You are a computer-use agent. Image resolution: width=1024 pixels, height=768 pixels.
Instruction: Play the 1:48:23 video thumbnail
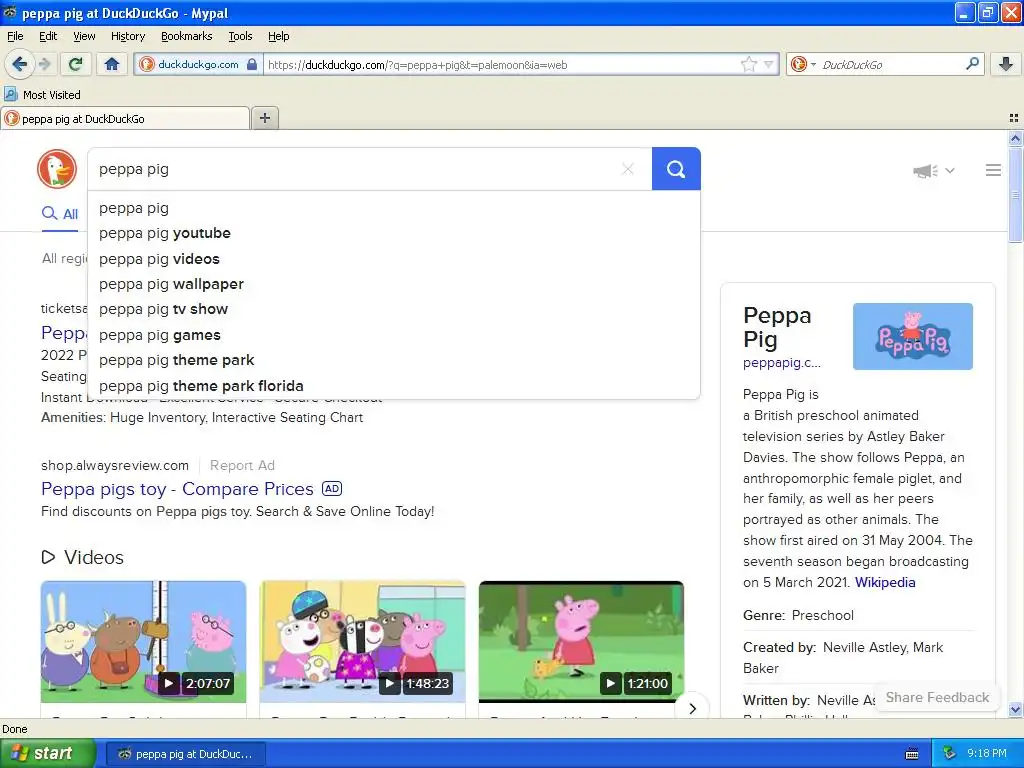point(362,642)
